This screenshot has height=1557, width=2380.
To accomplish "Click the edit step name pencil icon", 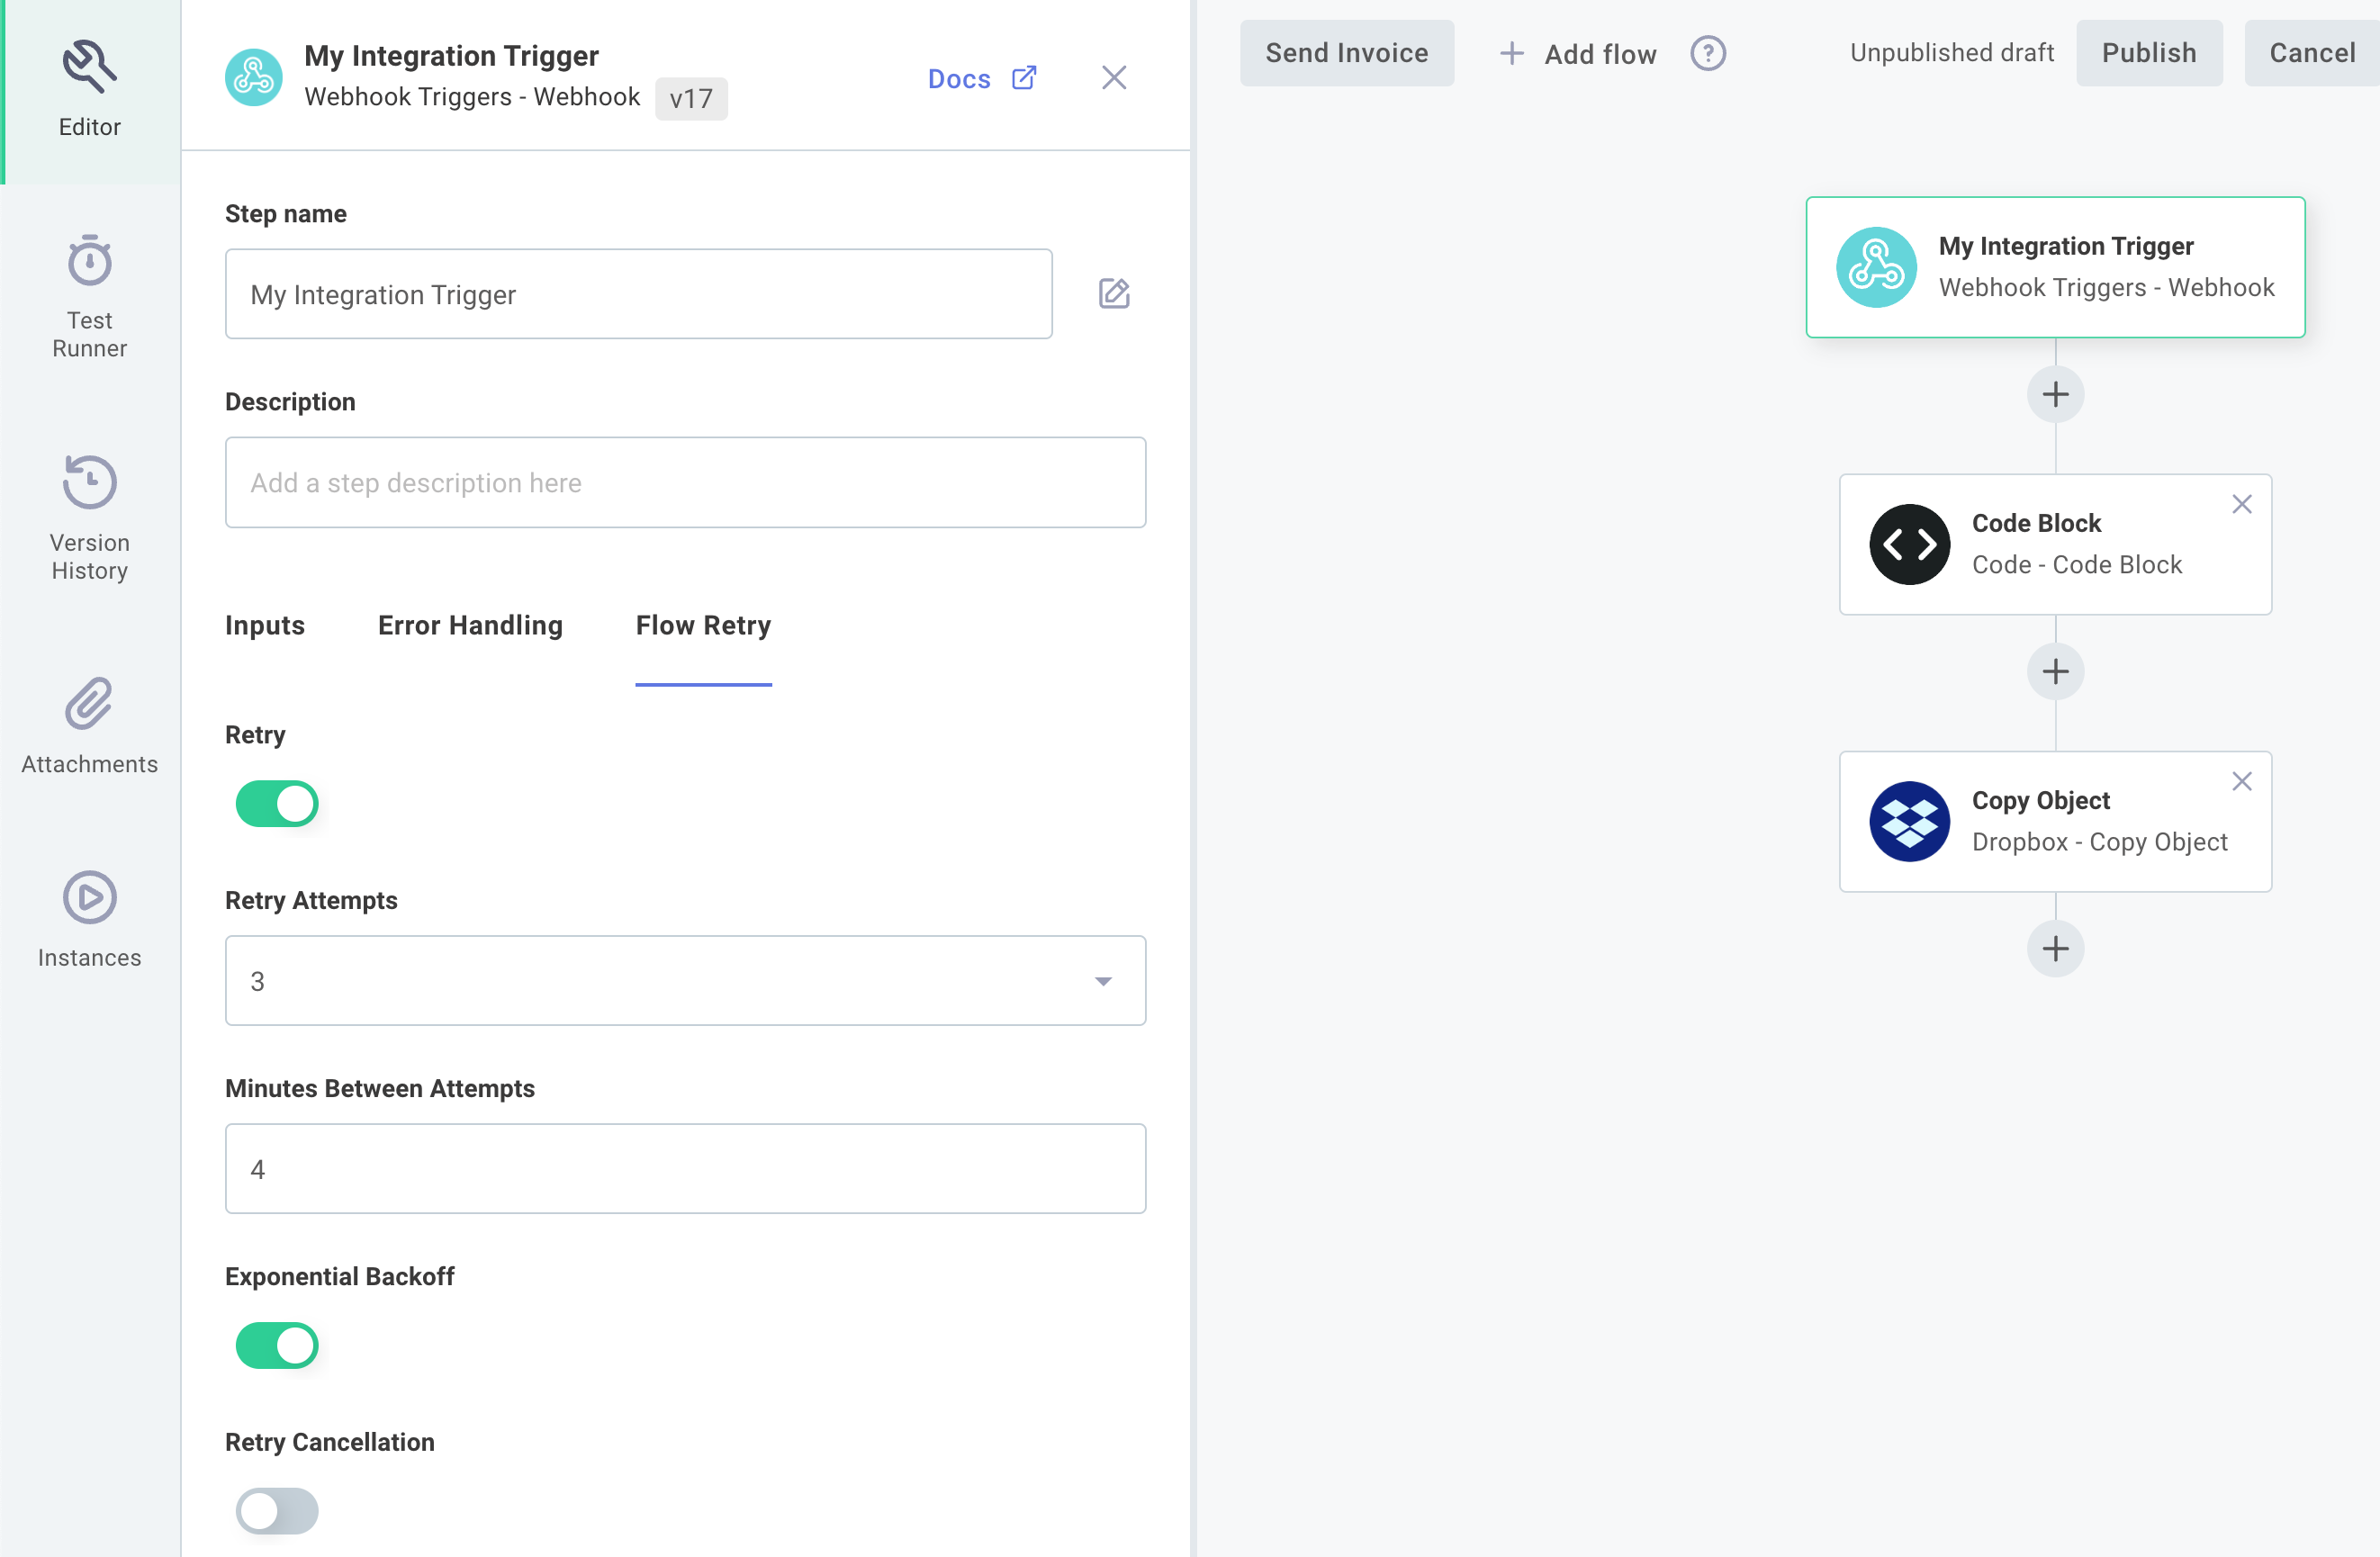I will [x=1114, y=294].
